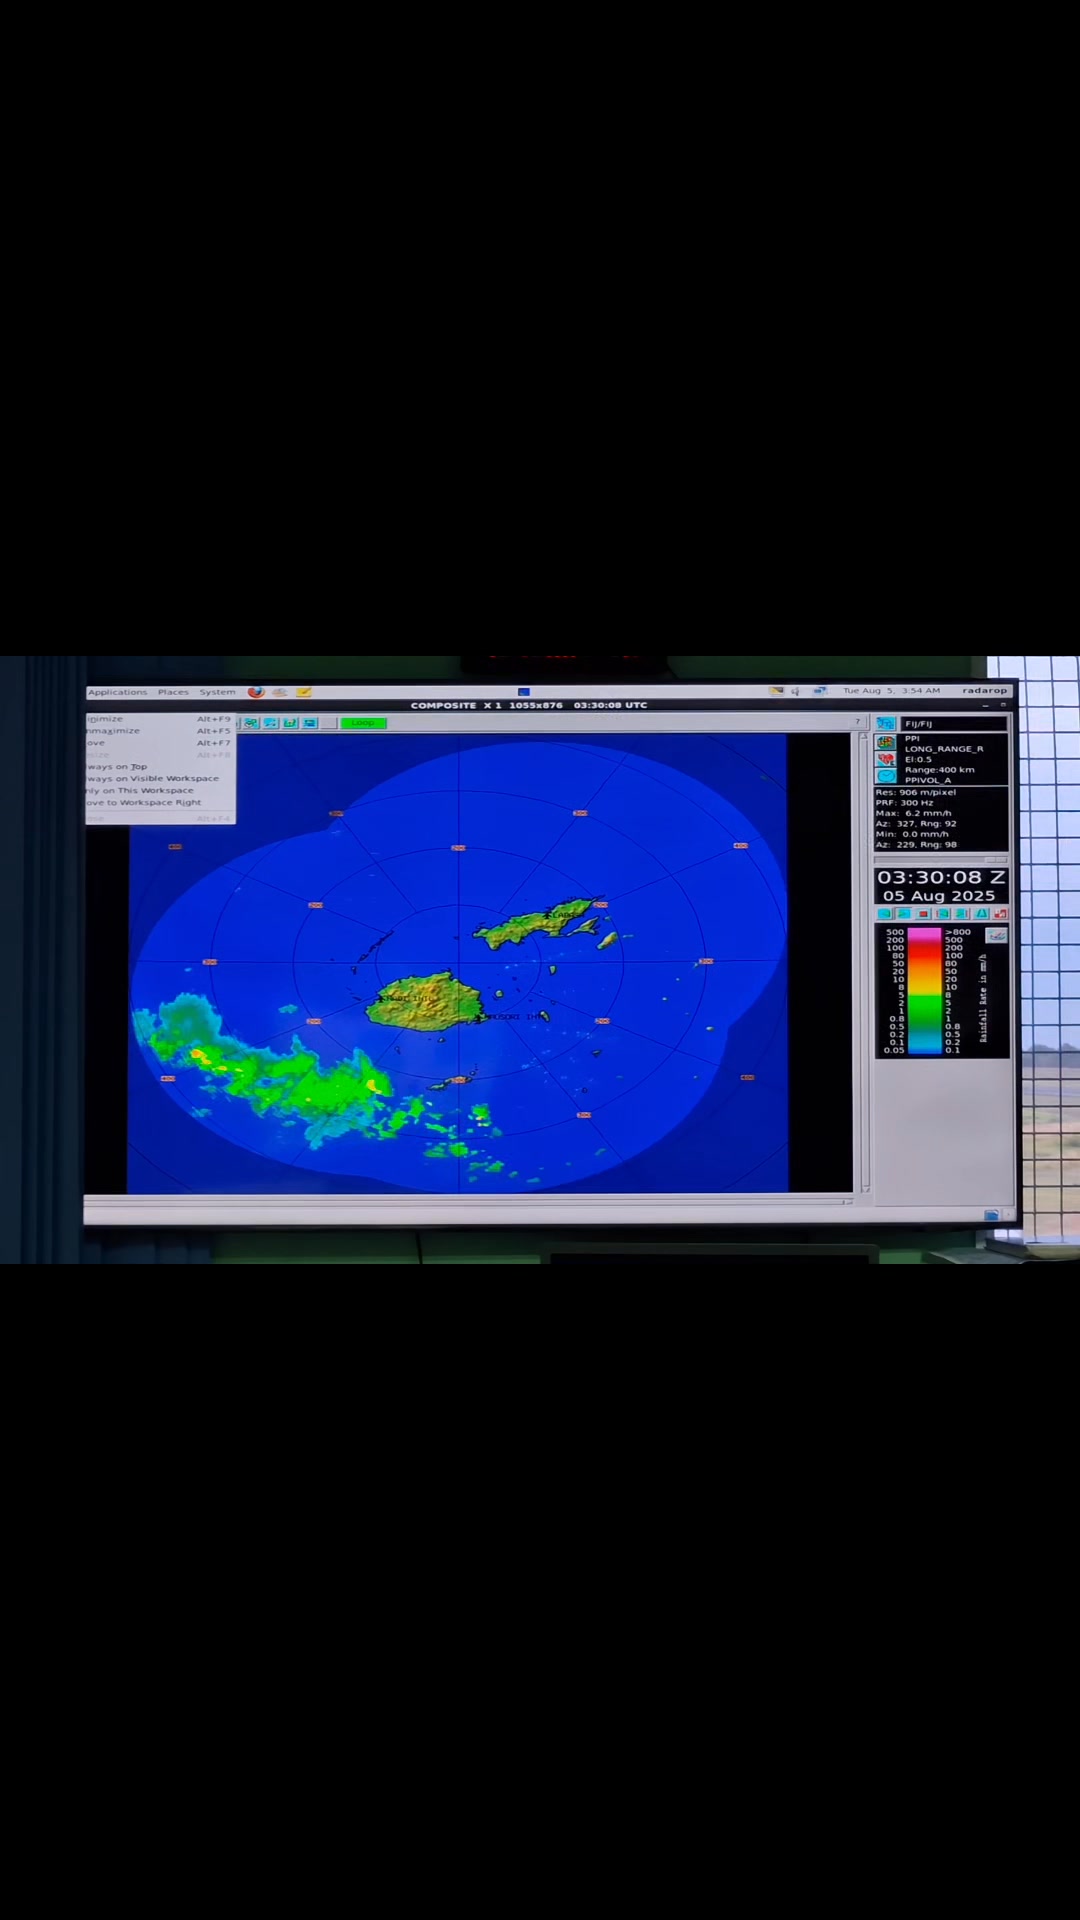Click the Max: 6.2 mm/h readout
This screenshot has width=1080, height=1920.
pos(914,813)
